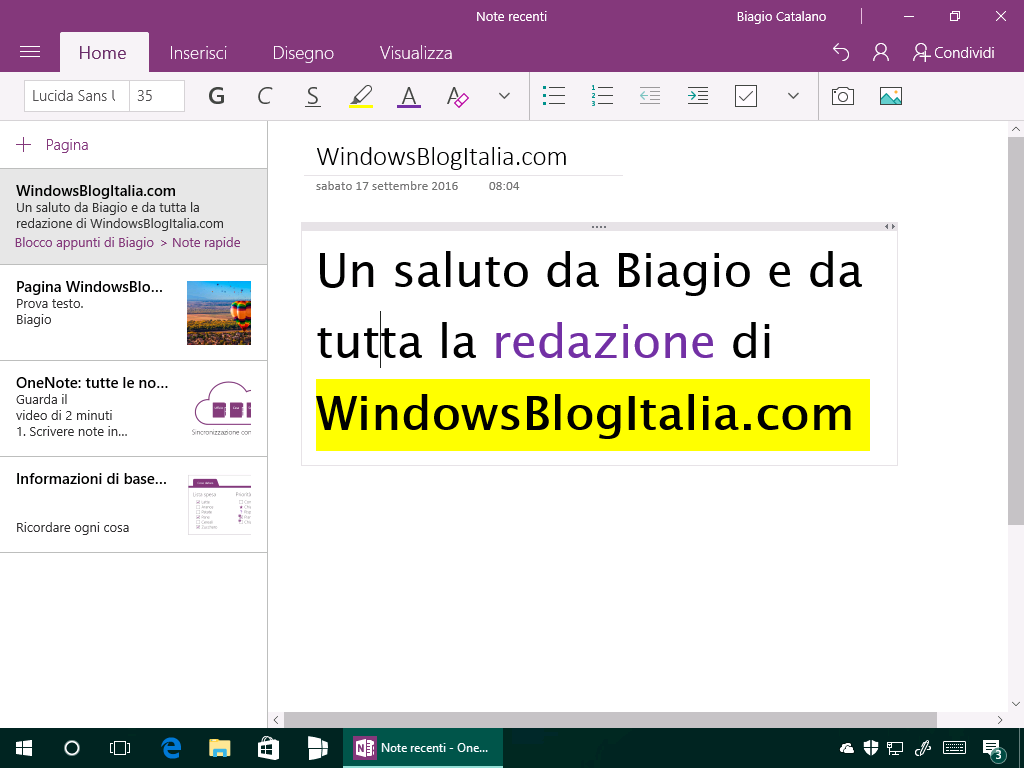
Task: Click the horizontal scrollbar right arrow
Action: coord(1000,720)
